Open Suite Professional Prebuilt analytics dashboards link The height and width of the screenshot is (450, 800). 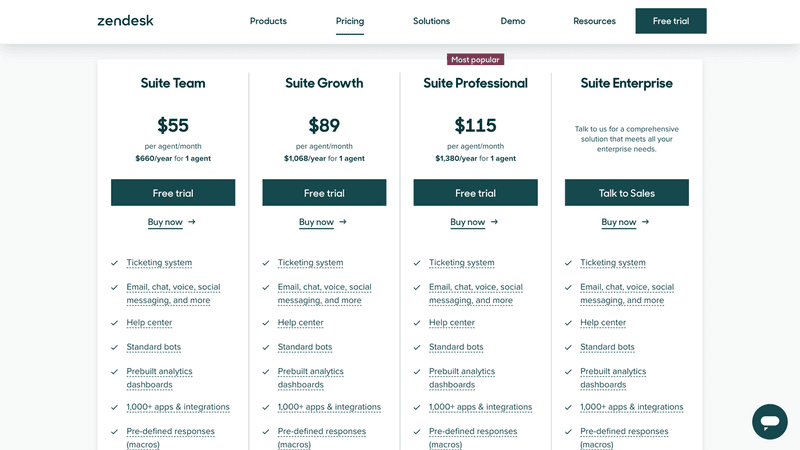[461, 378]
